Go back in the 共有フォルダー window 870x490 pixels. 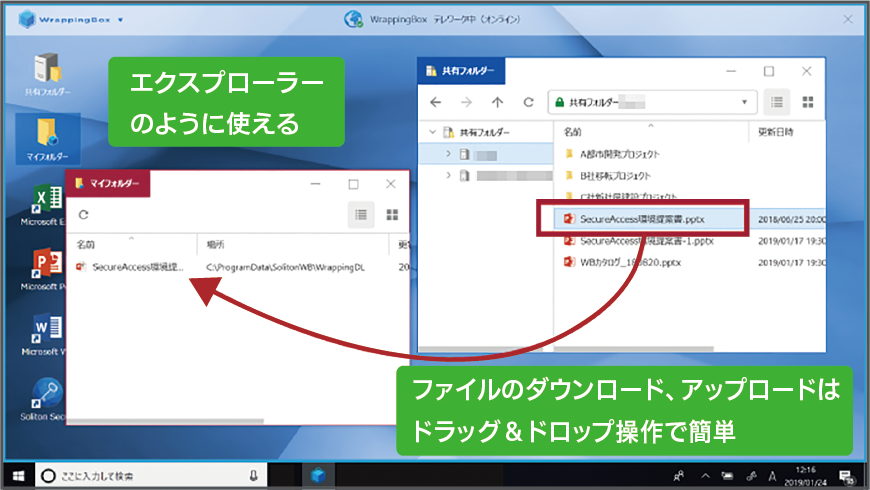(x=436, y=102)
